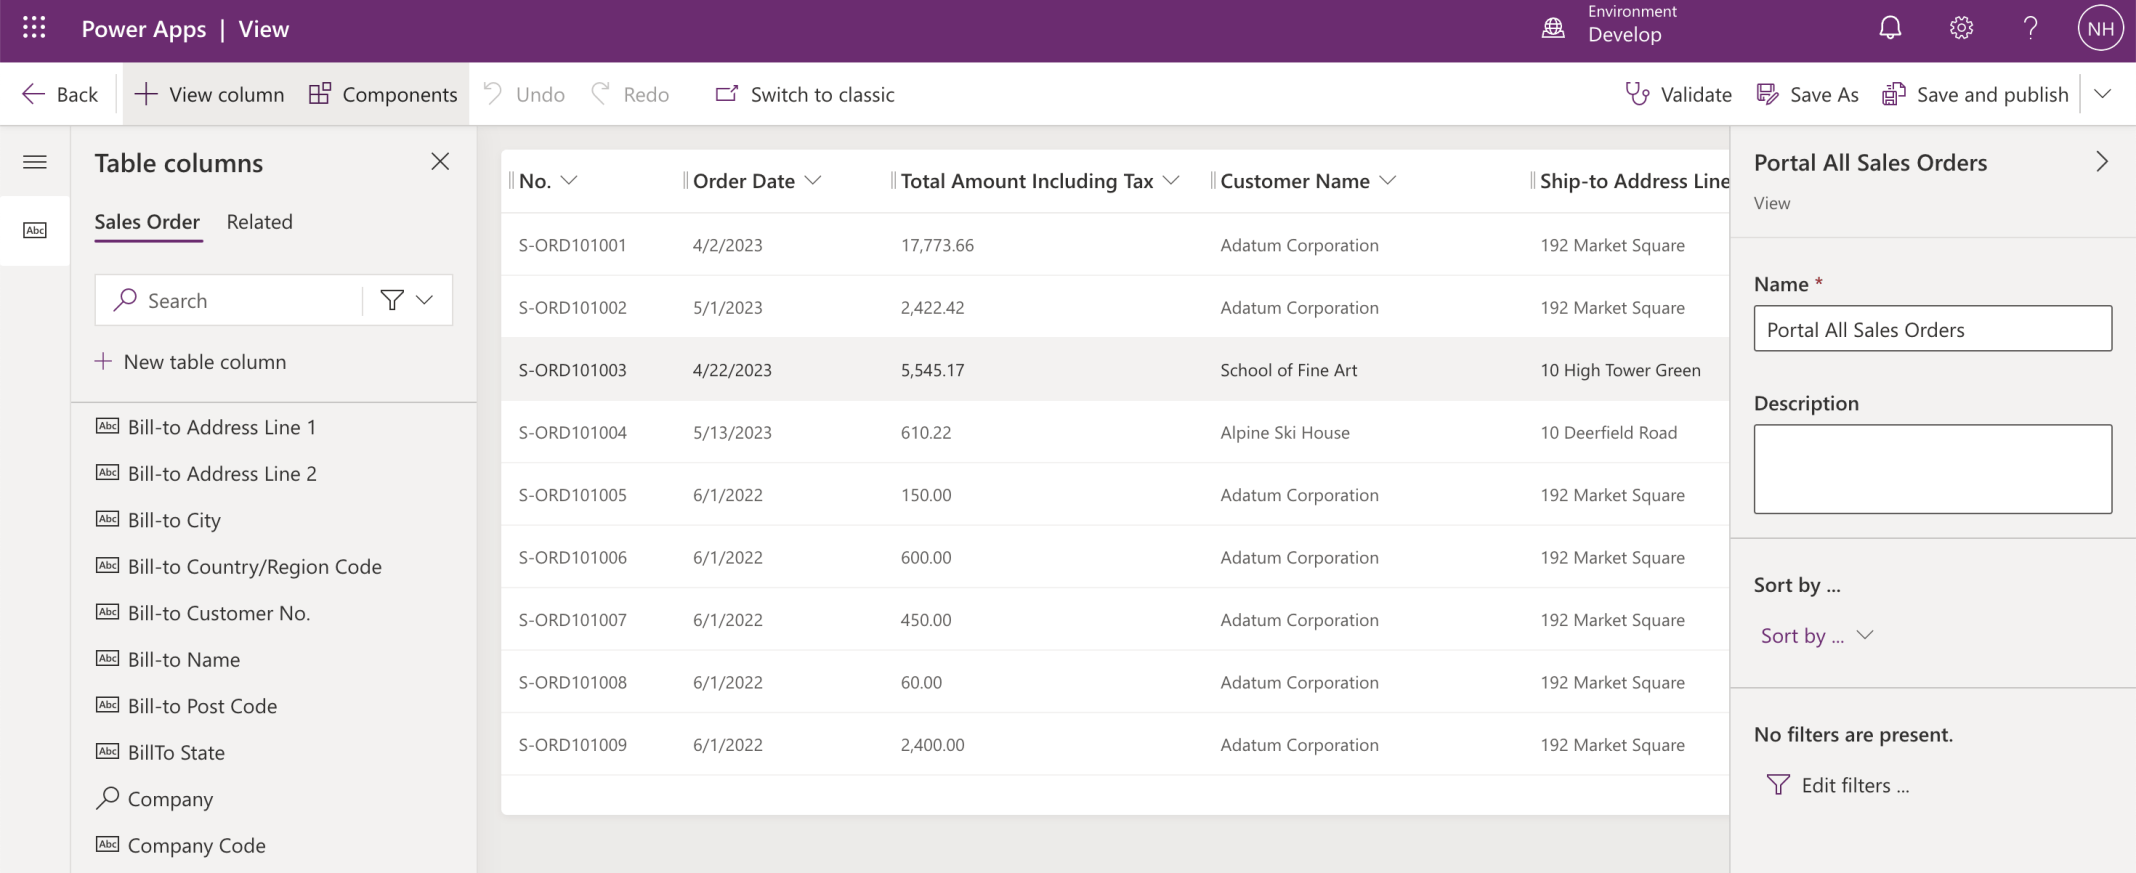Toggle the hamburger navigation menu
This screenshot has width=2136, height=873.
[x=35, y=162]
